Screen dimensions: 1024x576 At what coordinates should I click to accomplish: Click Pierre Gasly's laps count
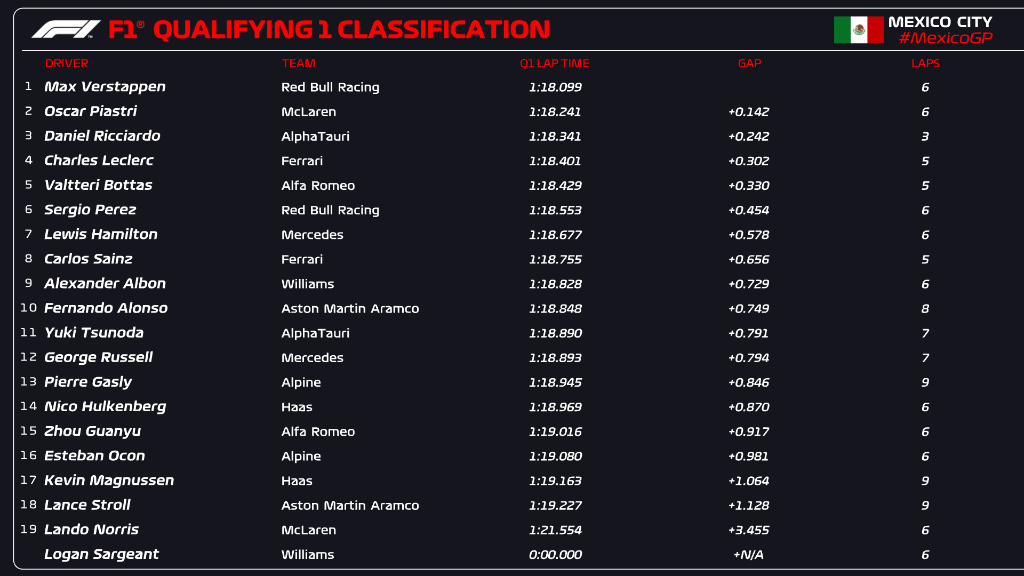tap(925, 382)
